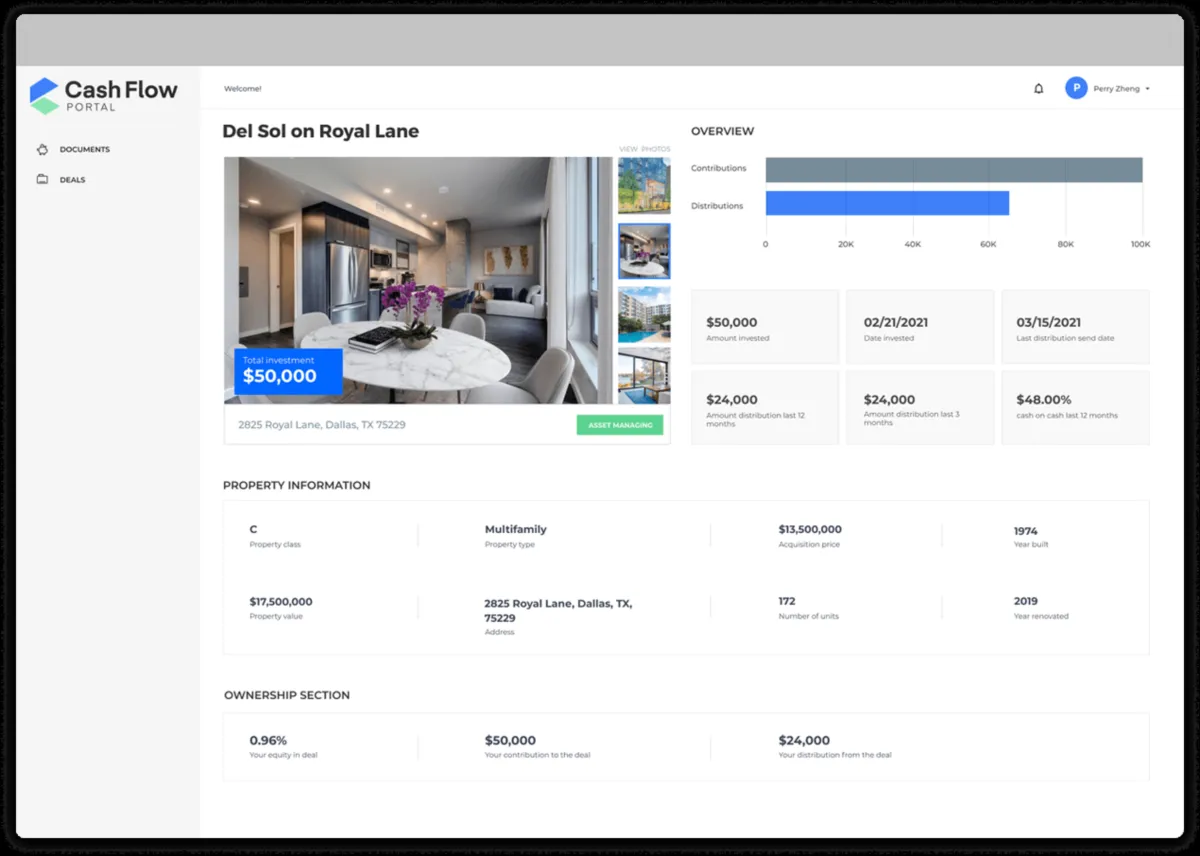Select the highlighted dining room thumbnail
The image size is (1200, 856).
[644, 251]
